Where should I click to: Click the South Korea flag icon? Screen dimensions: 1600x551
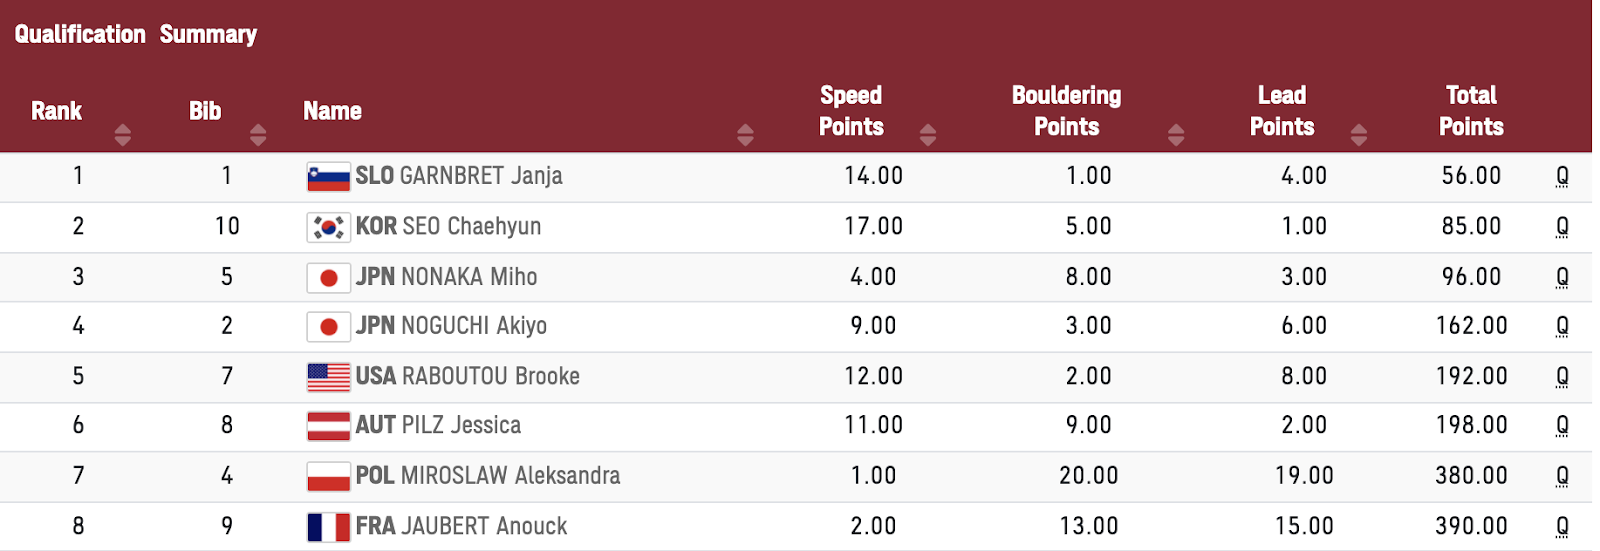328,227
